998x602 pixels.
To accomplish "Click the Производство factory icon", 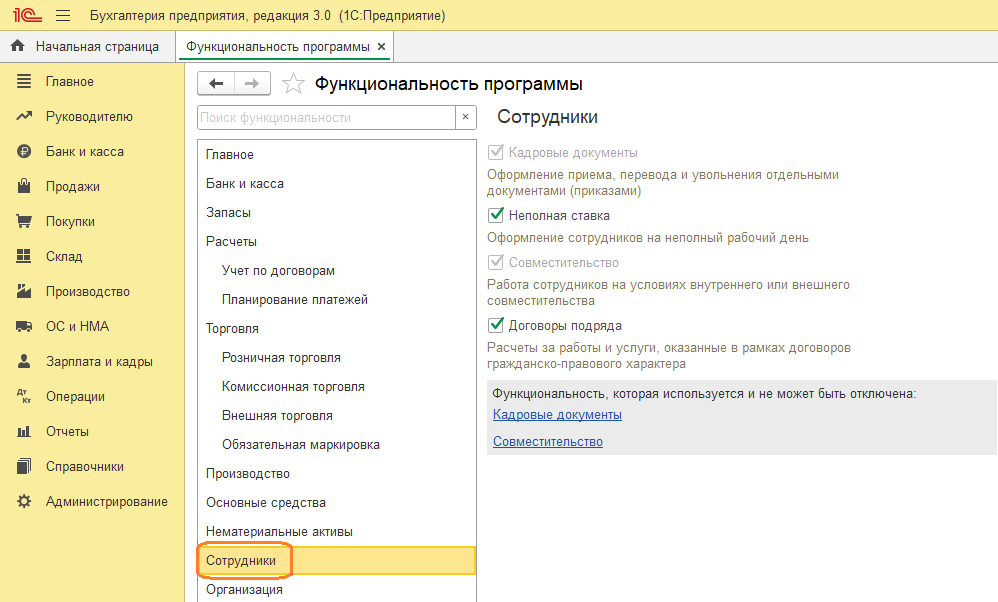I will click(x=24, y=292).
